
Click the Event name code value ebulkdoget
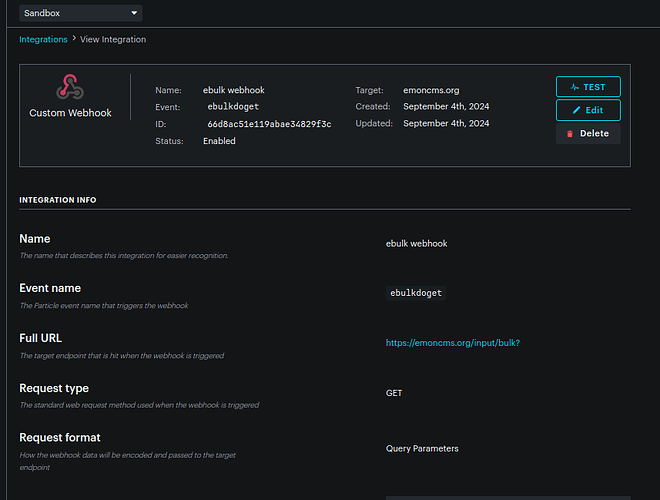(416, 293)
